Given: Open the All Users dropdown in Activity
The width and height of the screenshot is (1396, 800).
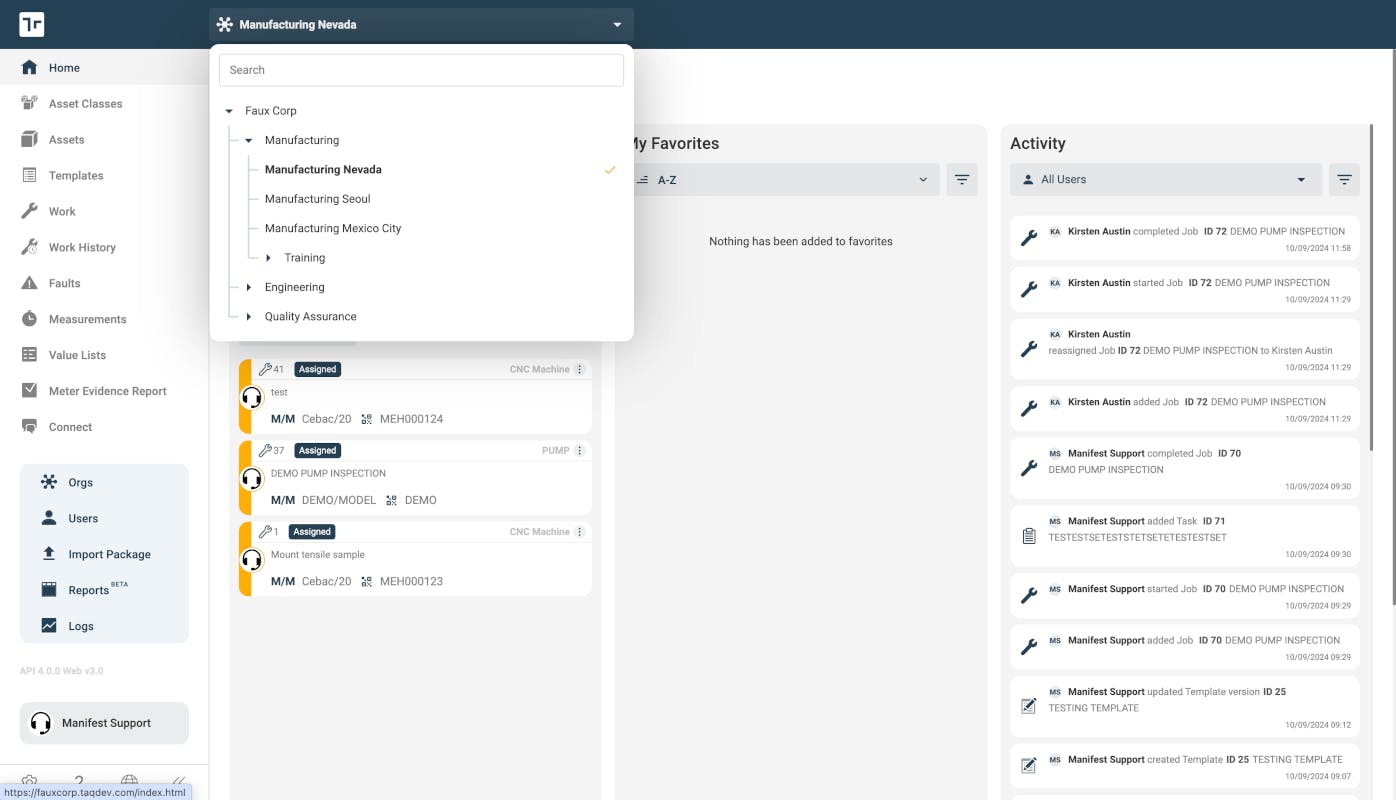Looking at the screenshot, I should pos(1165,179).
